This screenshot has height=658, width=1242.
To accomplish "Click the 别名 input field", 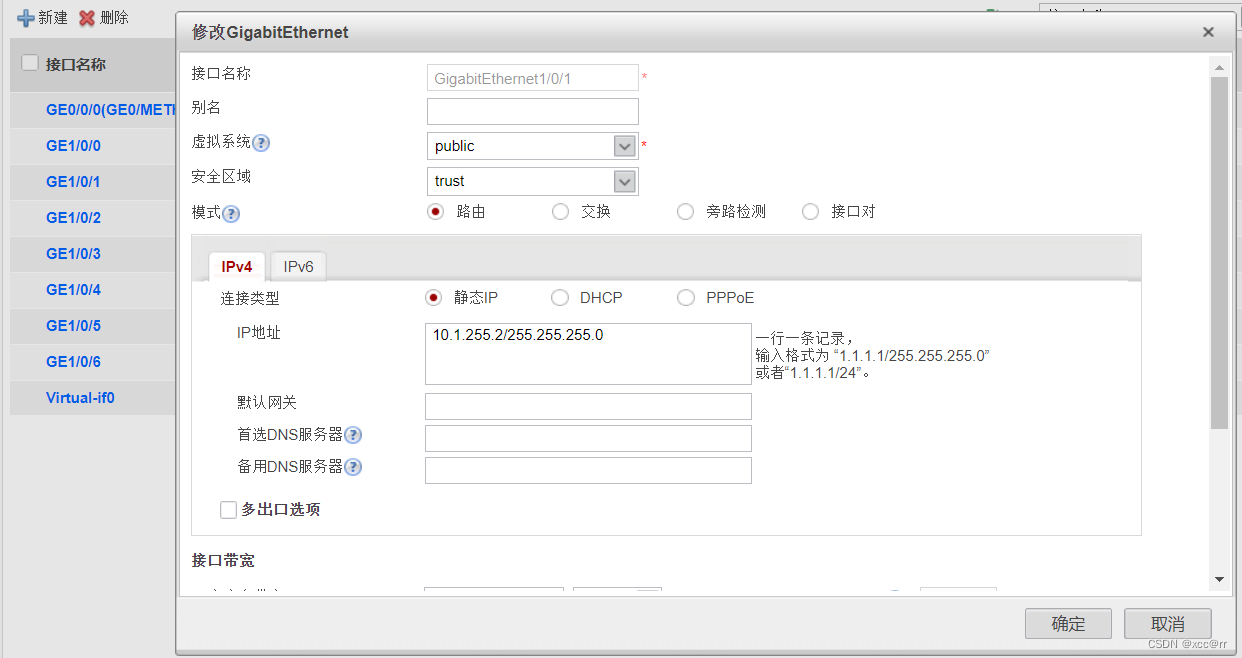I will coord(532,111).
